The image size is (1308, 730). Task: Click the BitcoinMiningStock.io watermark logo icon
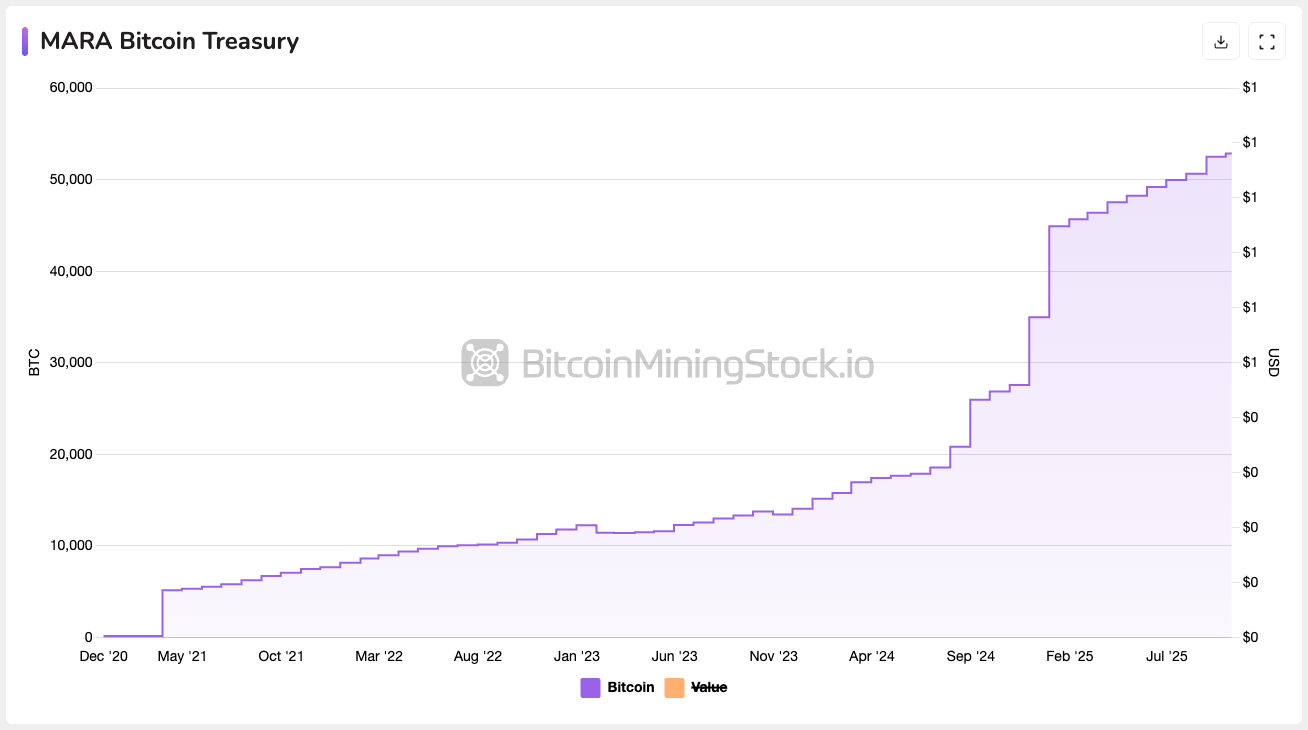(x=485, y=362)
